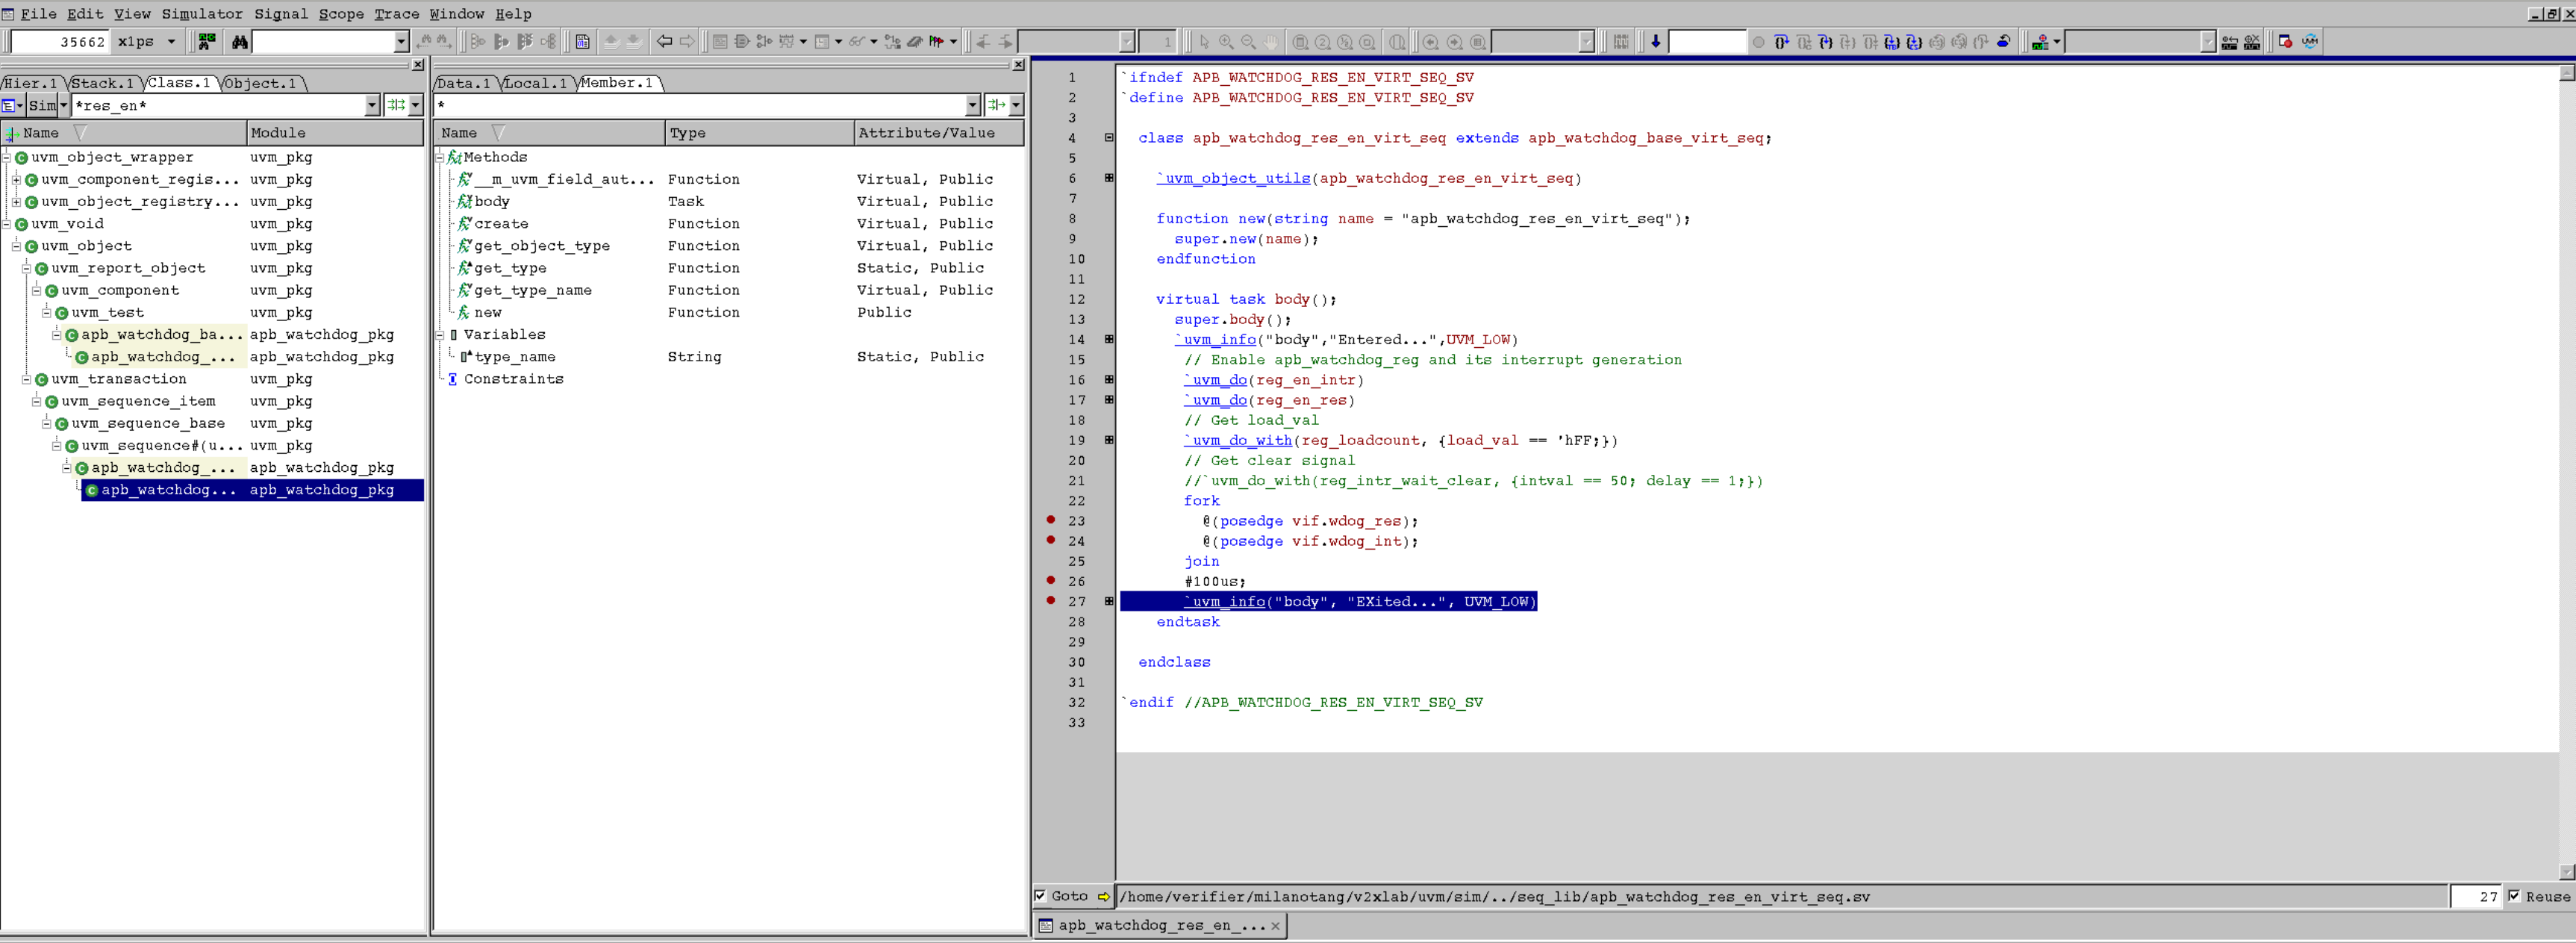Select the uvm_sequence_item class row
Viewport: 2576px width, 943px height.
[x=139, y=401]
